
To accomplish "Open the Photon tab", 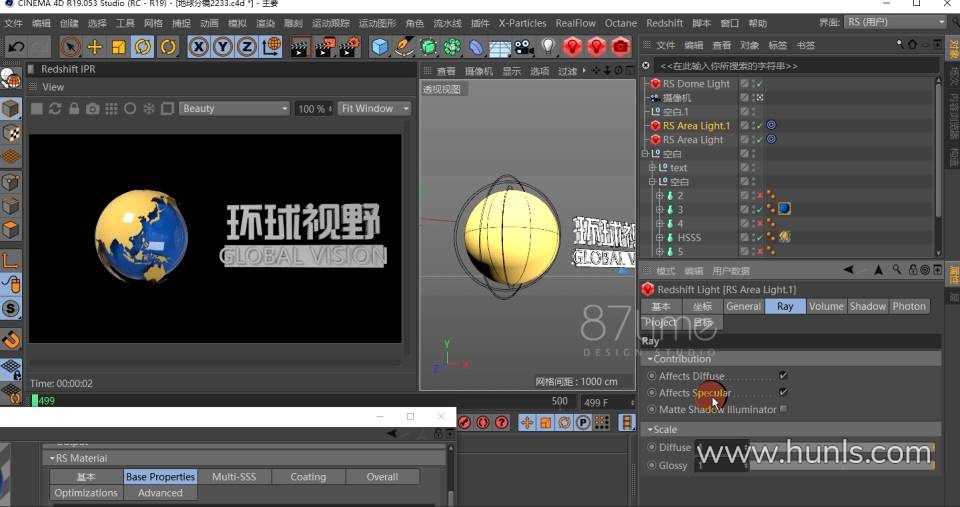I will tap(909, 306).
